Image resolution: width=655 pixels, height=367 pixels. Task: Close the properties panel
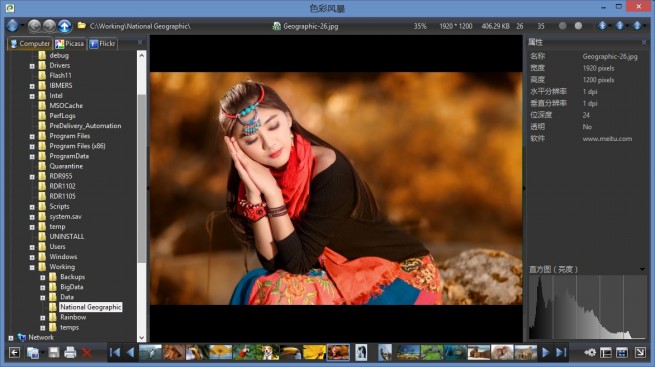[x=644, y=42]
